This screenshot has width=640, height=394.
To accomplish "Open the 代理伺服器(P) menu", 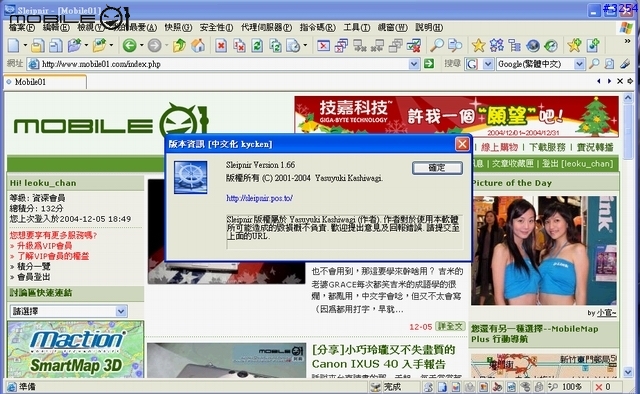I will tap(266, 27).
